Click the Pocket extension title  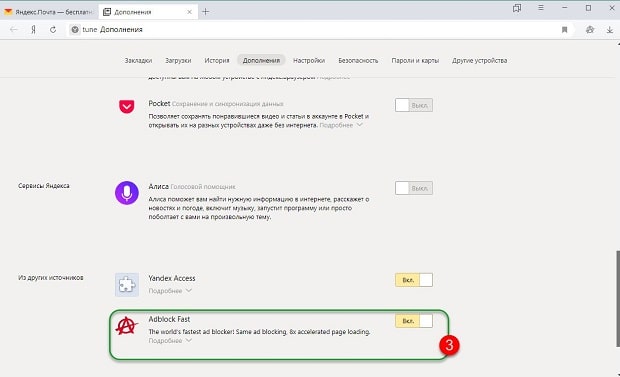[159, 103]
